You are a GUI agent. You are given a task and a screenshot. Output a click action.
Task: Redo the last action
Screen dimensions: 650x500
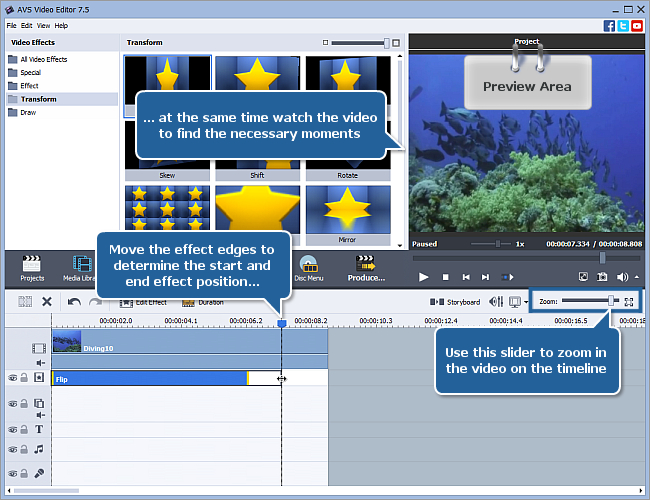[x=95, y=302]
